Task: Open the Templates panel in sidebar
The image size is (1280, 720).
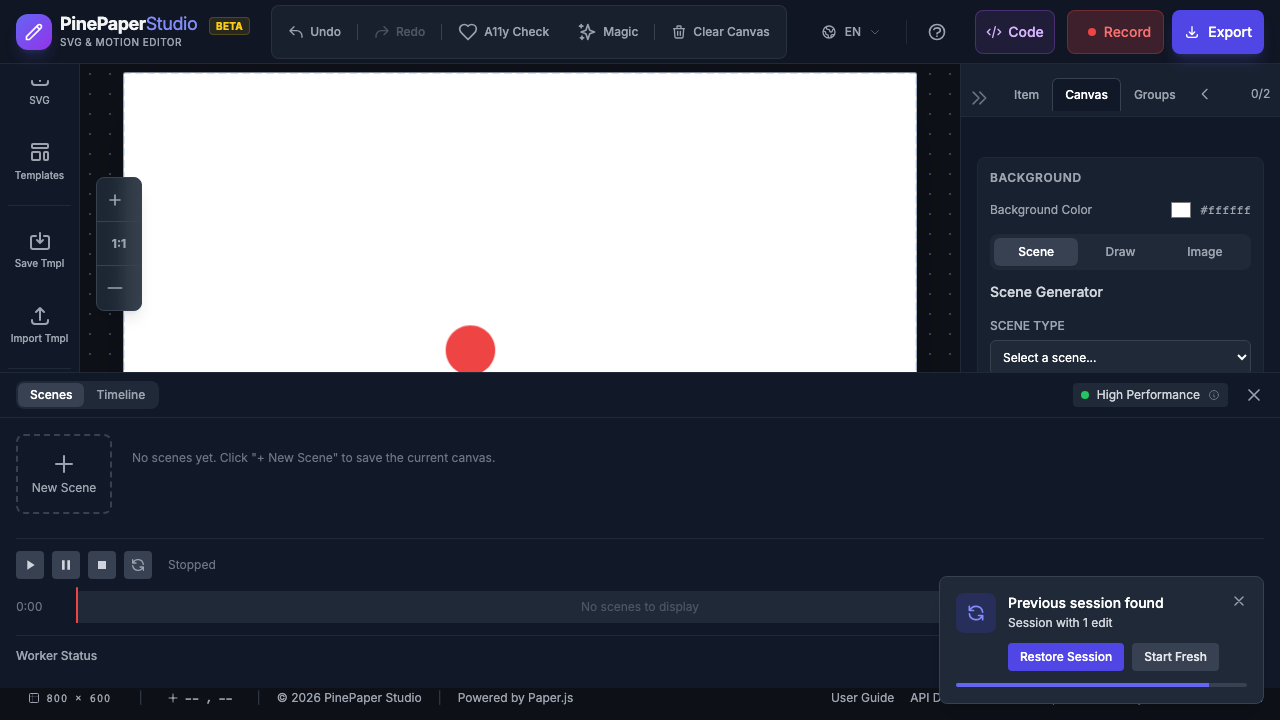Action: [x=39, y=161]
